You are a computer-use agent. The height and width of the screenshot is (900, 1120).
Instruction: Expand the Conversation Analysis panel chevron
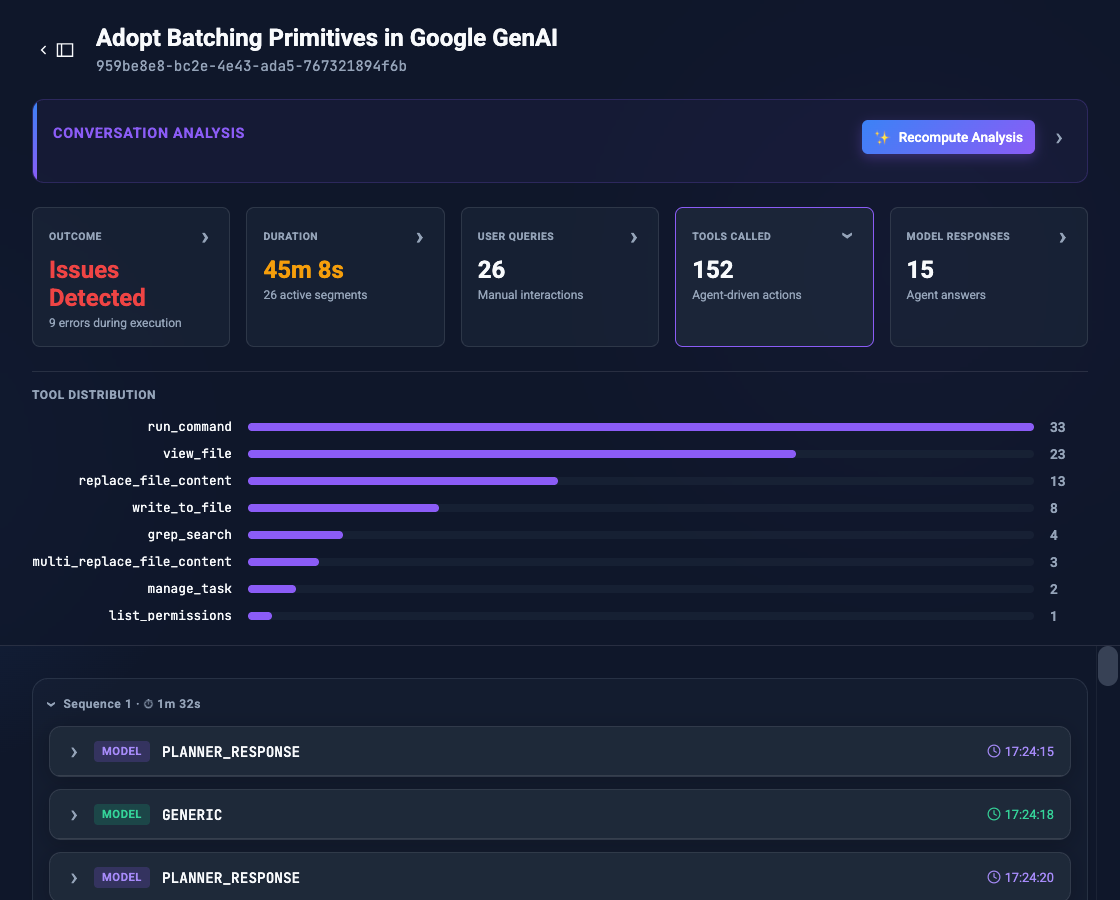(x=1059, y=139)
